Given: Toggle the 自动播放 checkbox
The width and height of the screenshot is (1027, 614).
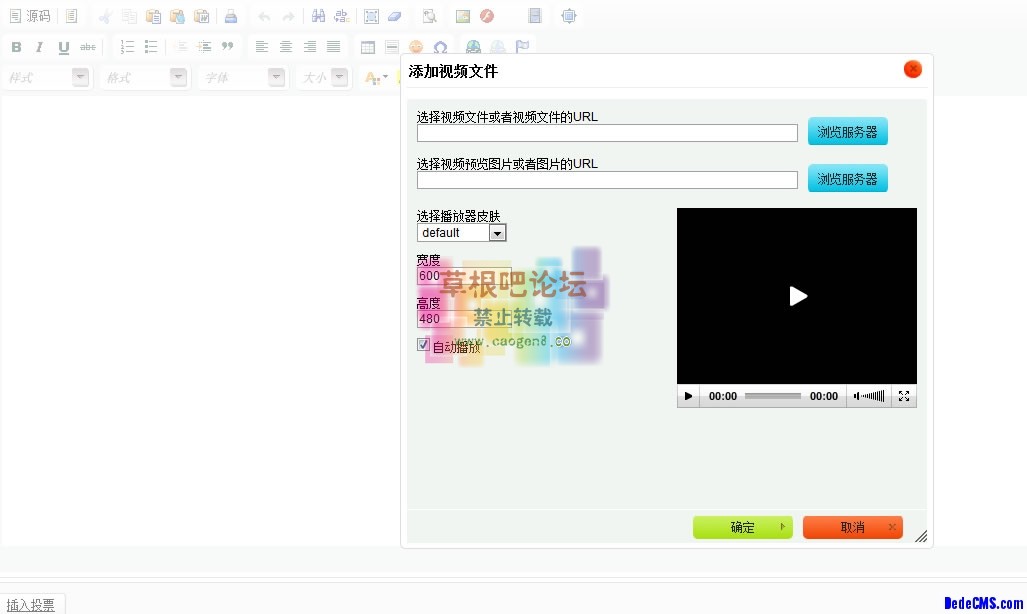Looking at the screenshot, I should point(424,345).
